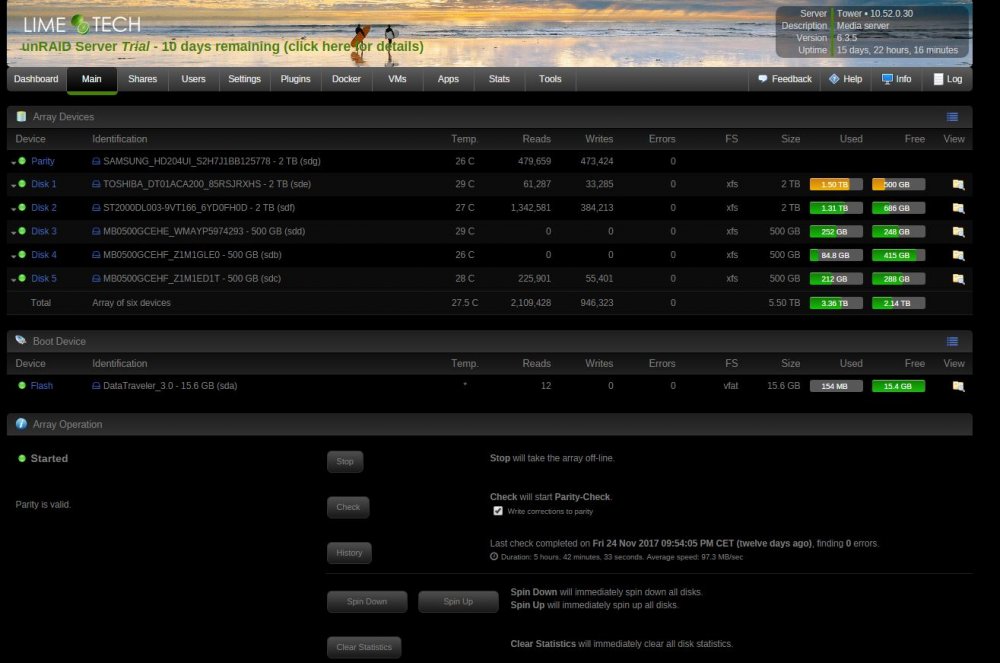The width and height of the screenshot is (1000, 663).
Task: Spin Up all disks
Action: [x=458, y=601]
